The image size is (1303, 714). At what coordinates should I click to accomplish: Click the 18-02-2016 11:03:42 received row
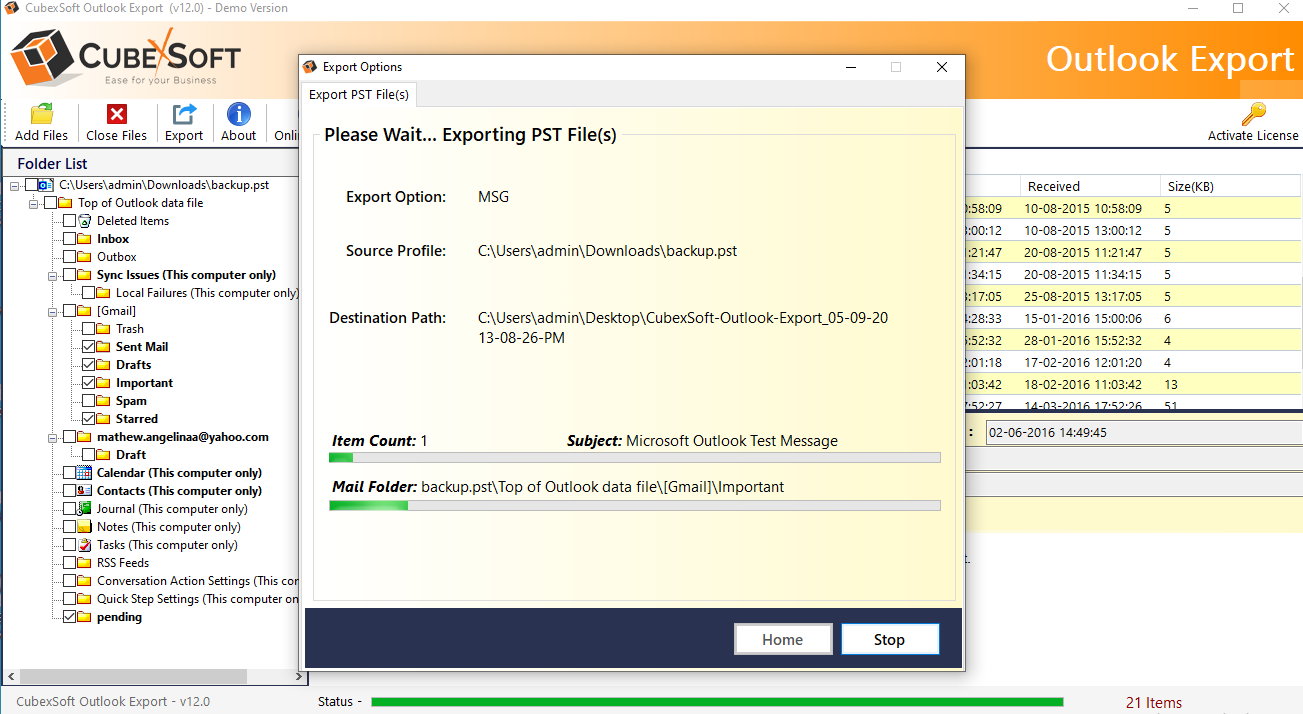(x=1083, y=385)
